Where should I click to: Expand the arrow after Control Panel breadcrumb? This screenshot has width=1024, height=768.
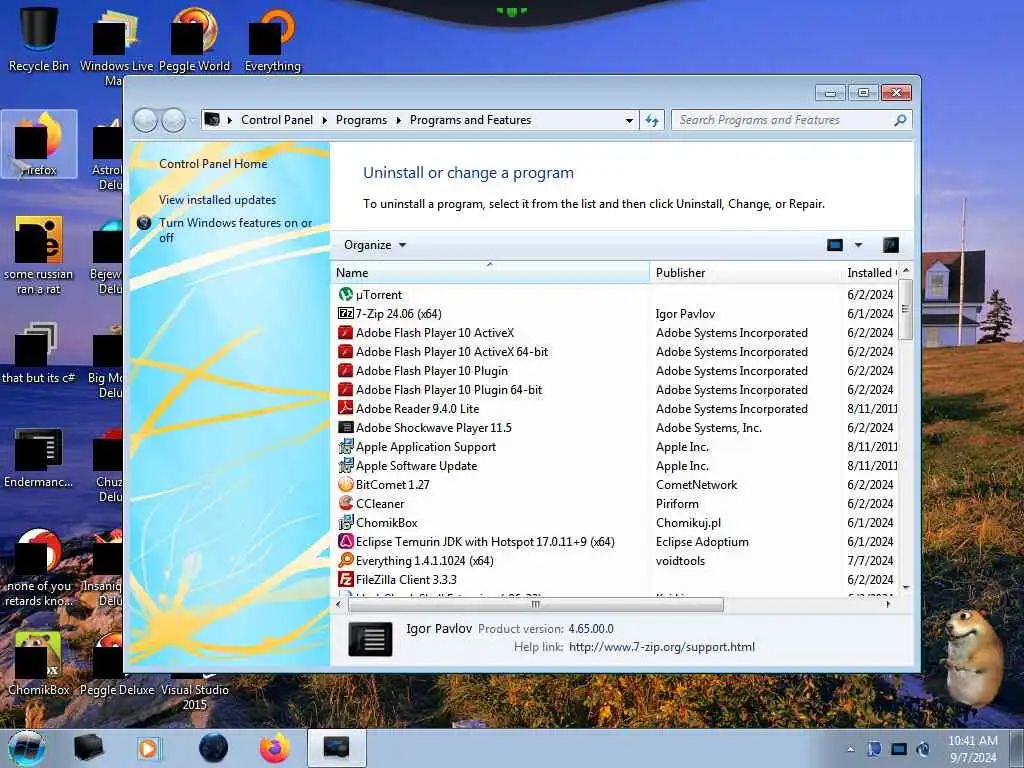[325, 120]
